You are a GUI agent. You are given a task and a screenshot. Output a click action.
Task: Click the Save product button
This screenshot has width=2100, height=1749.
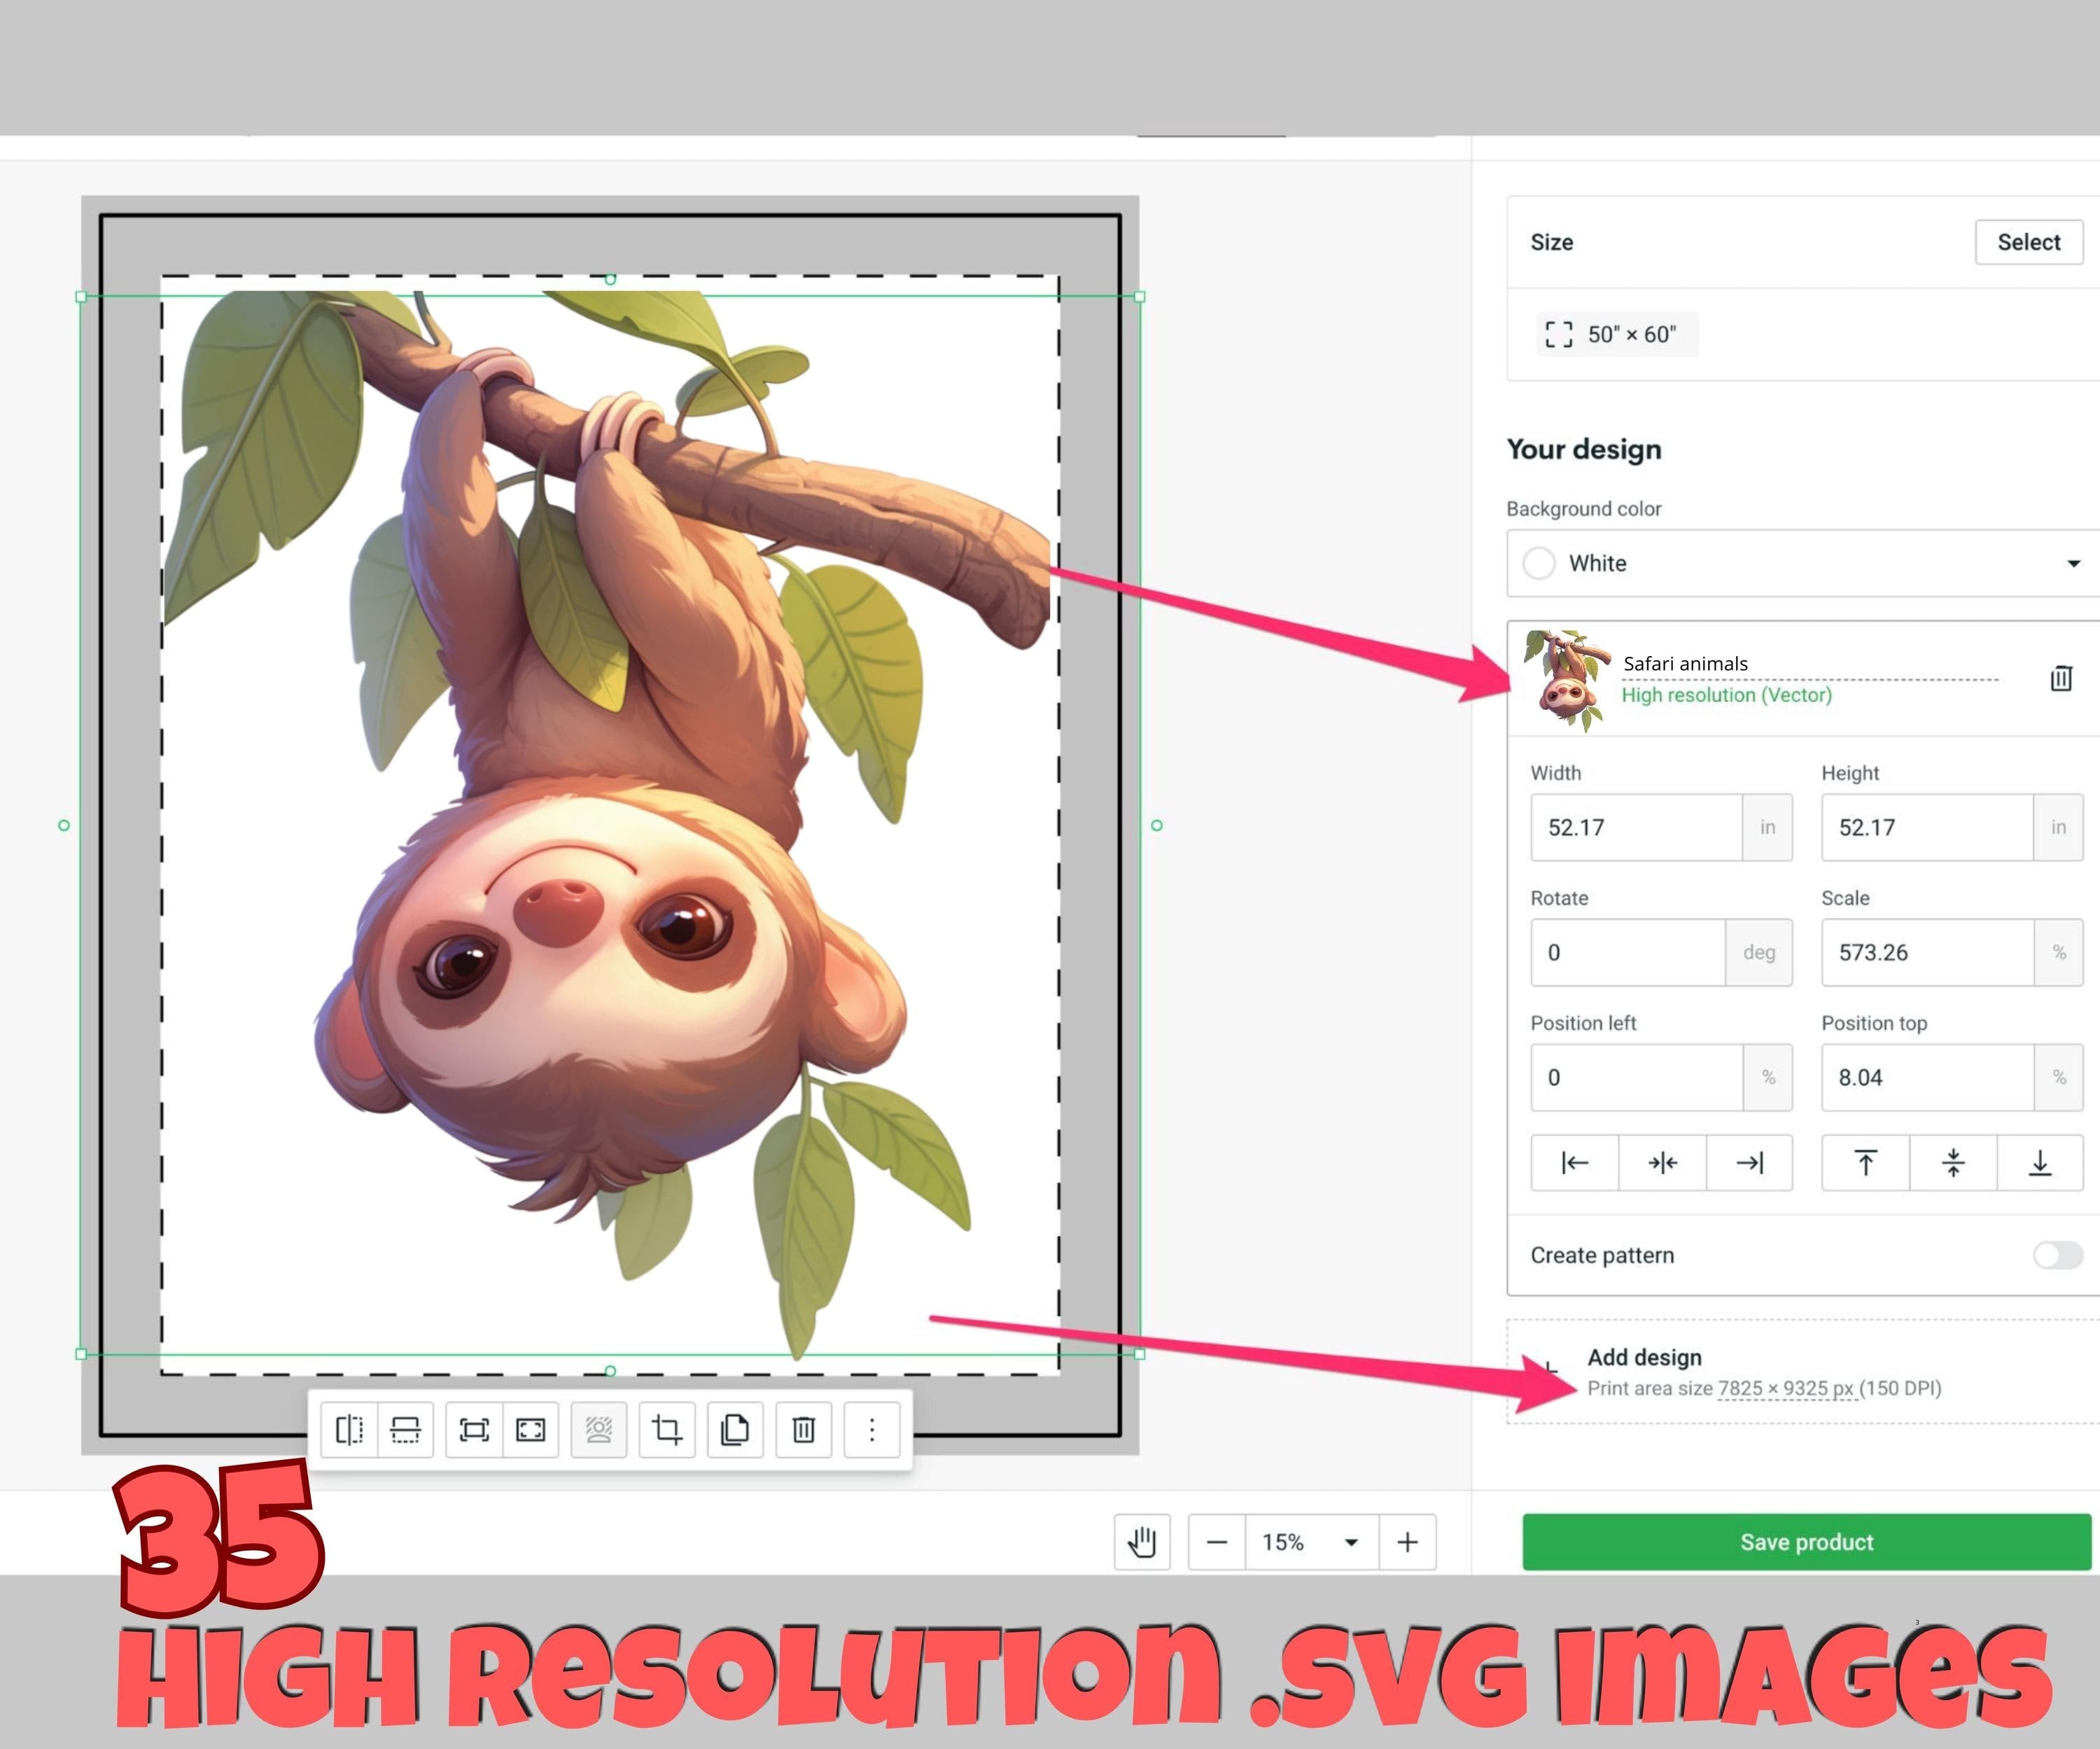click(1806, 1542)
